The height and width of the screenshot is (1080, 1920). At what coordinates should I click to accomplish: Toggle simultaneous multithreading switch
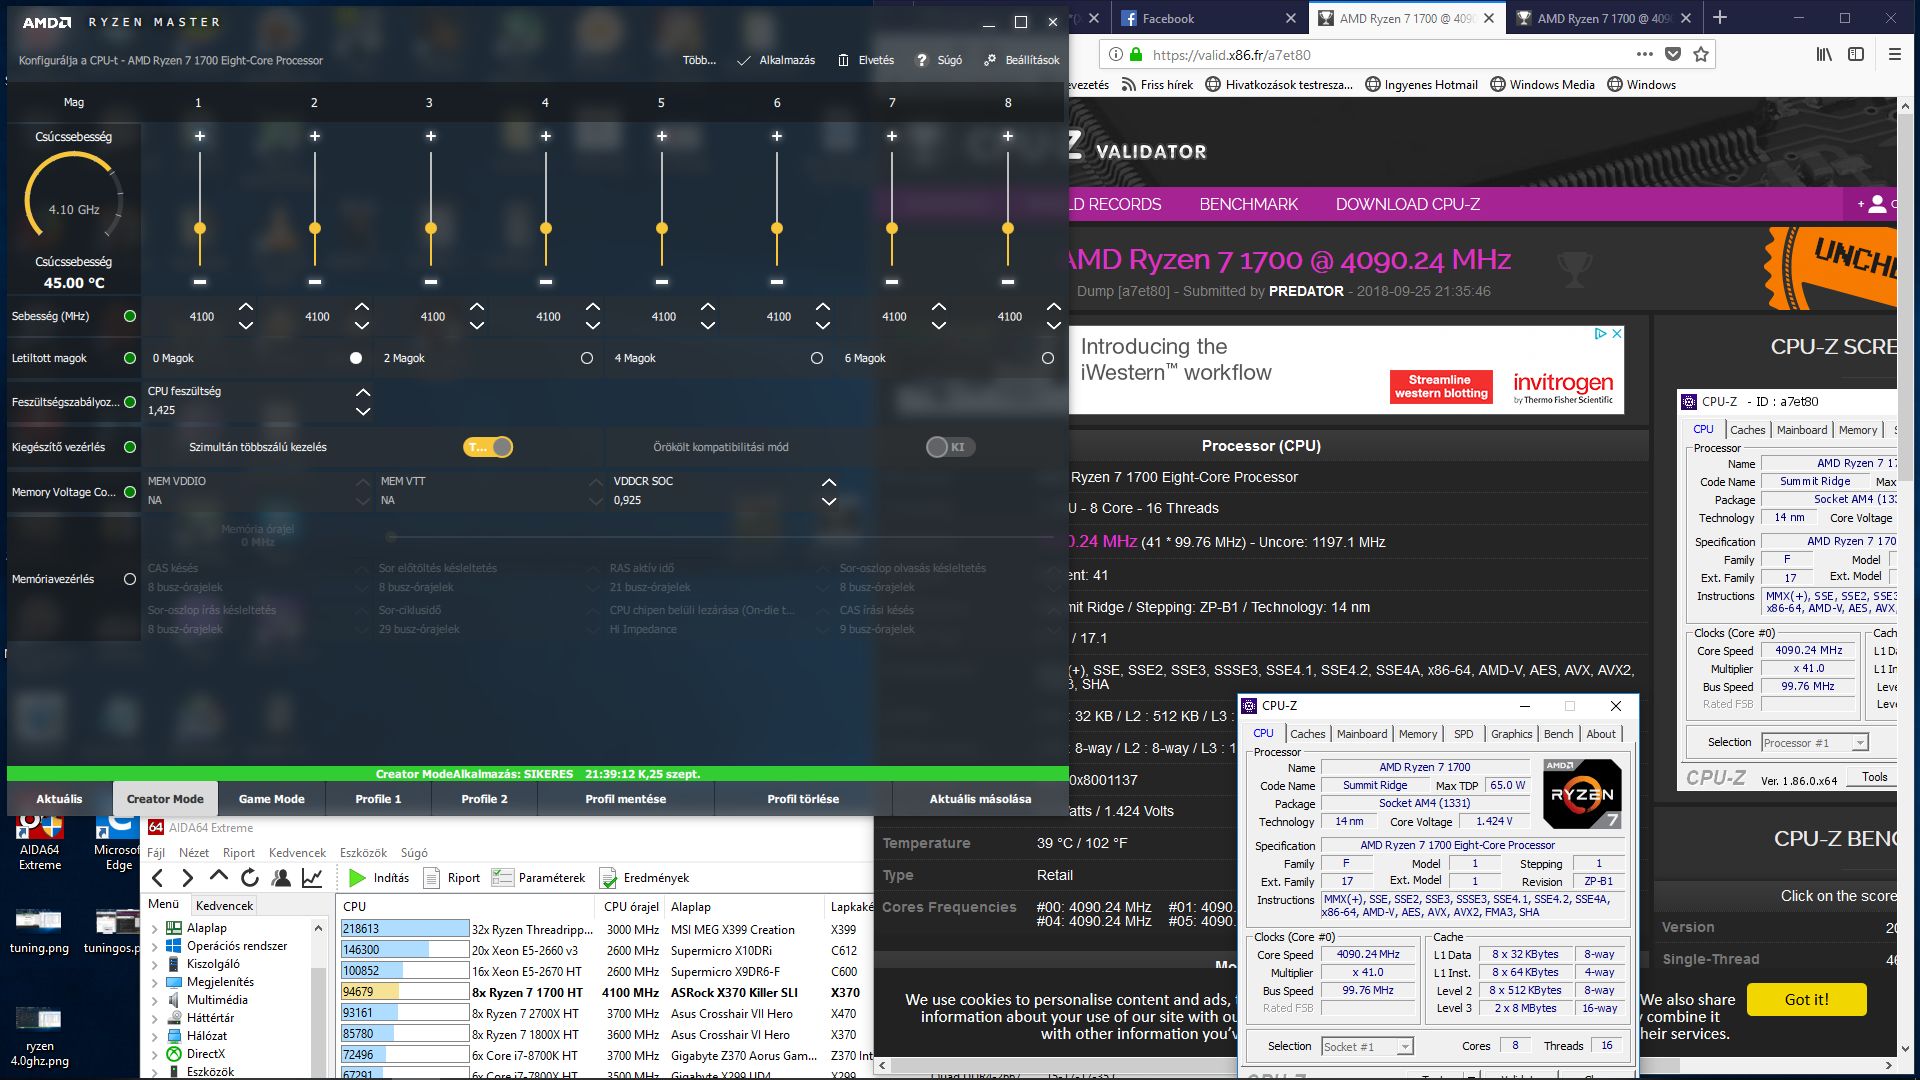click(488, 447)
